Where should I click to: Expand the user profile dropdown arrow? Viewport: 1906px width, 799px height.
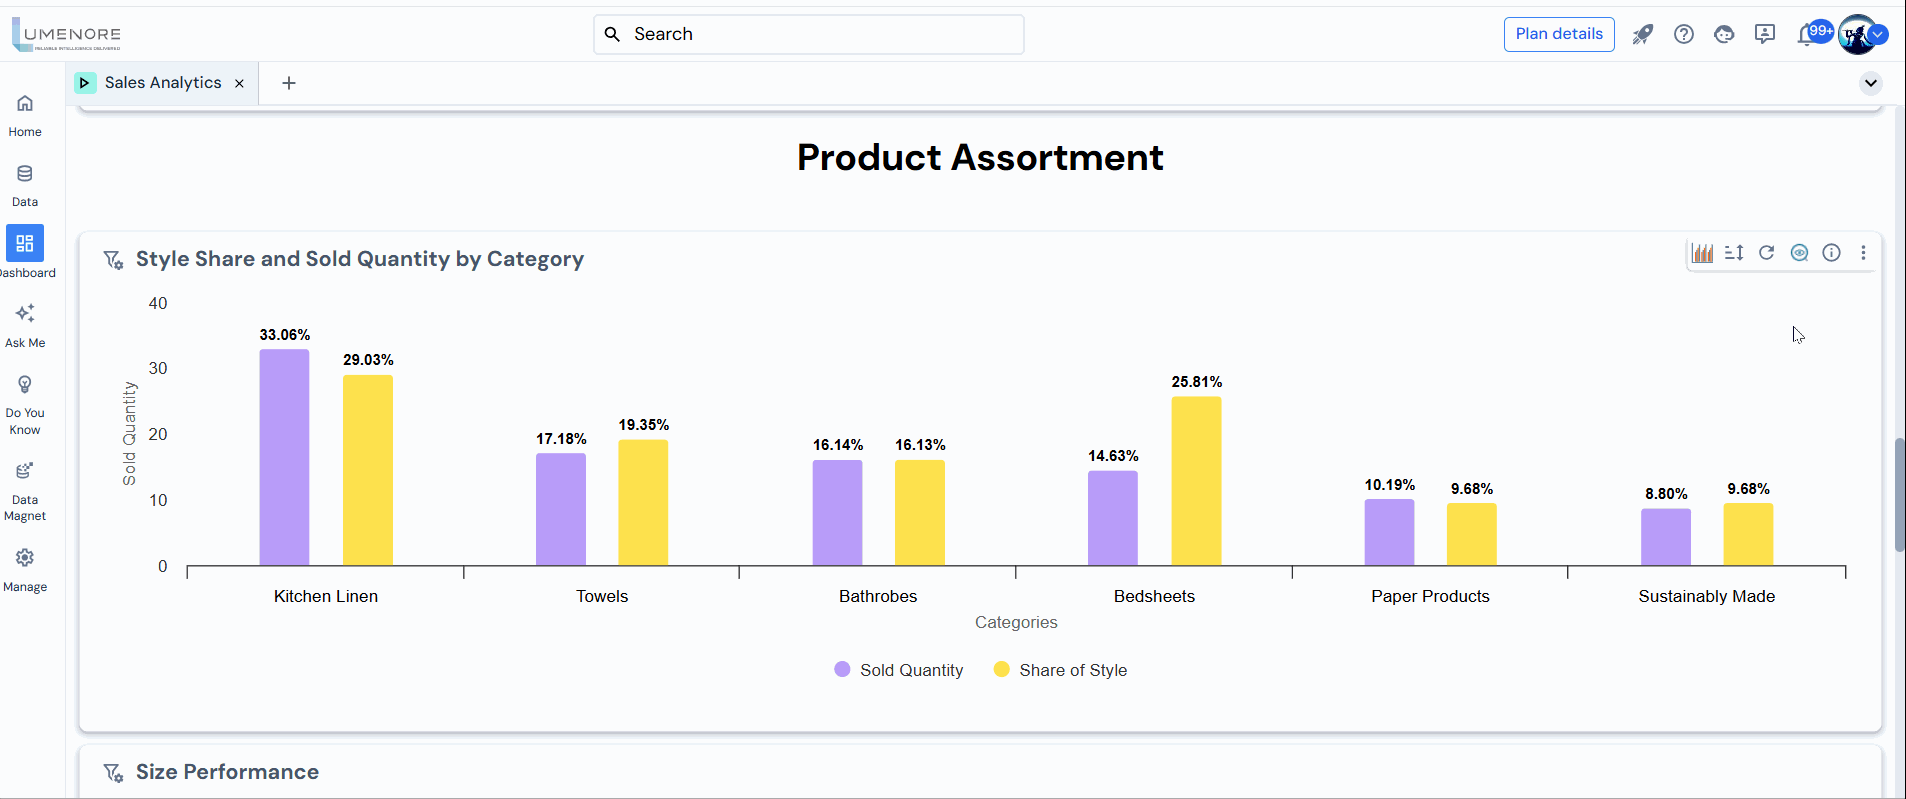[x=1879, y=35]
